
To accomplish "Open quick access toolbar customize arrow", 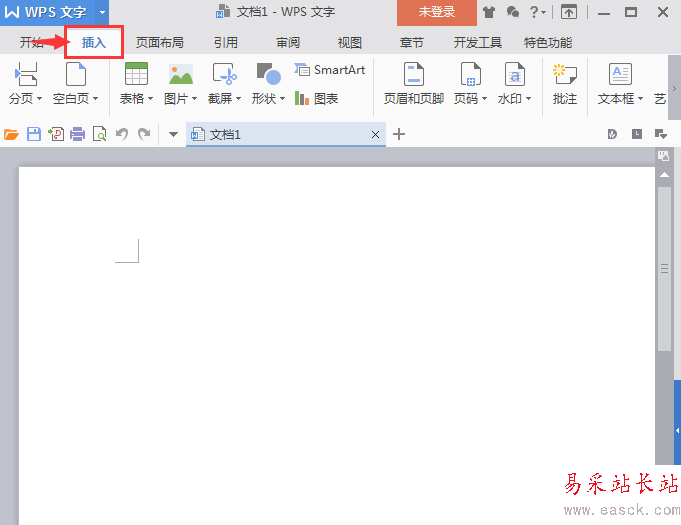I will point(173,135).
